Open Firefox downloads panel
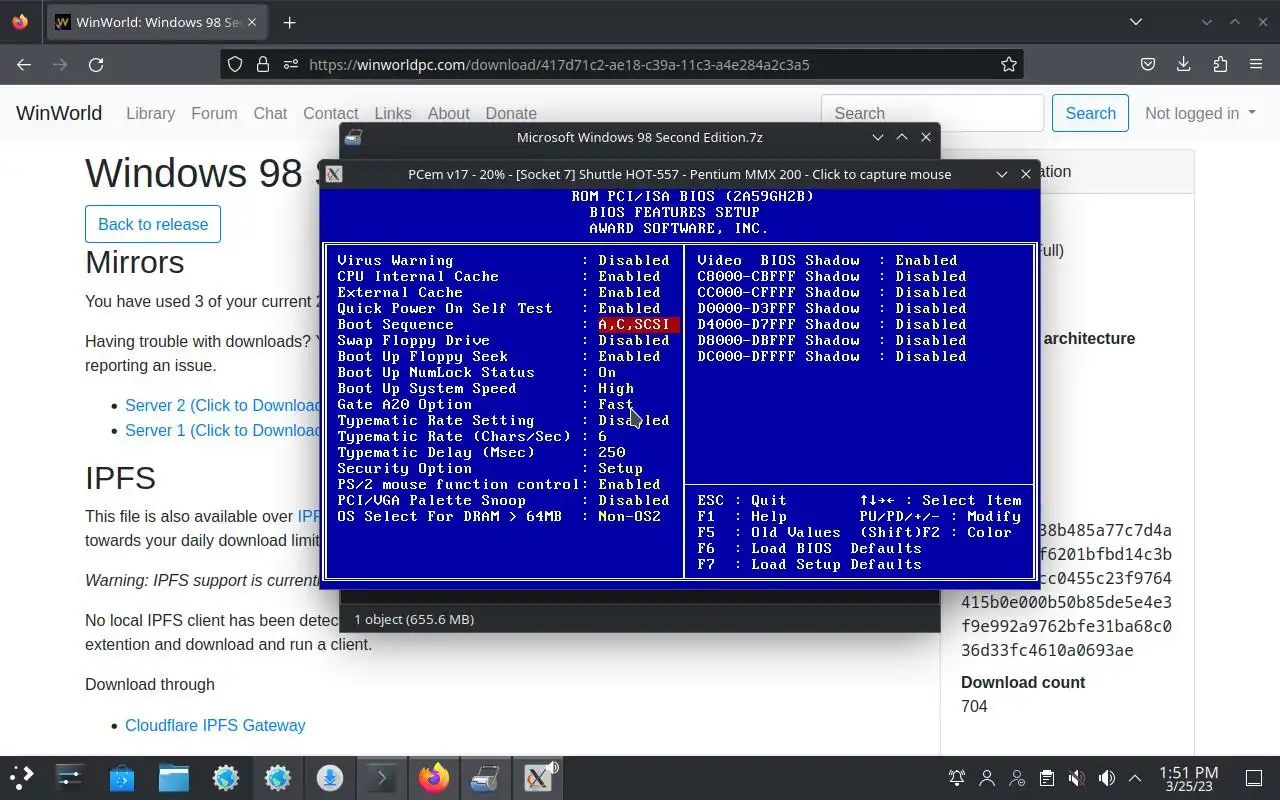The height and width of the screenshot is (800, 1280). [1184, 64]
